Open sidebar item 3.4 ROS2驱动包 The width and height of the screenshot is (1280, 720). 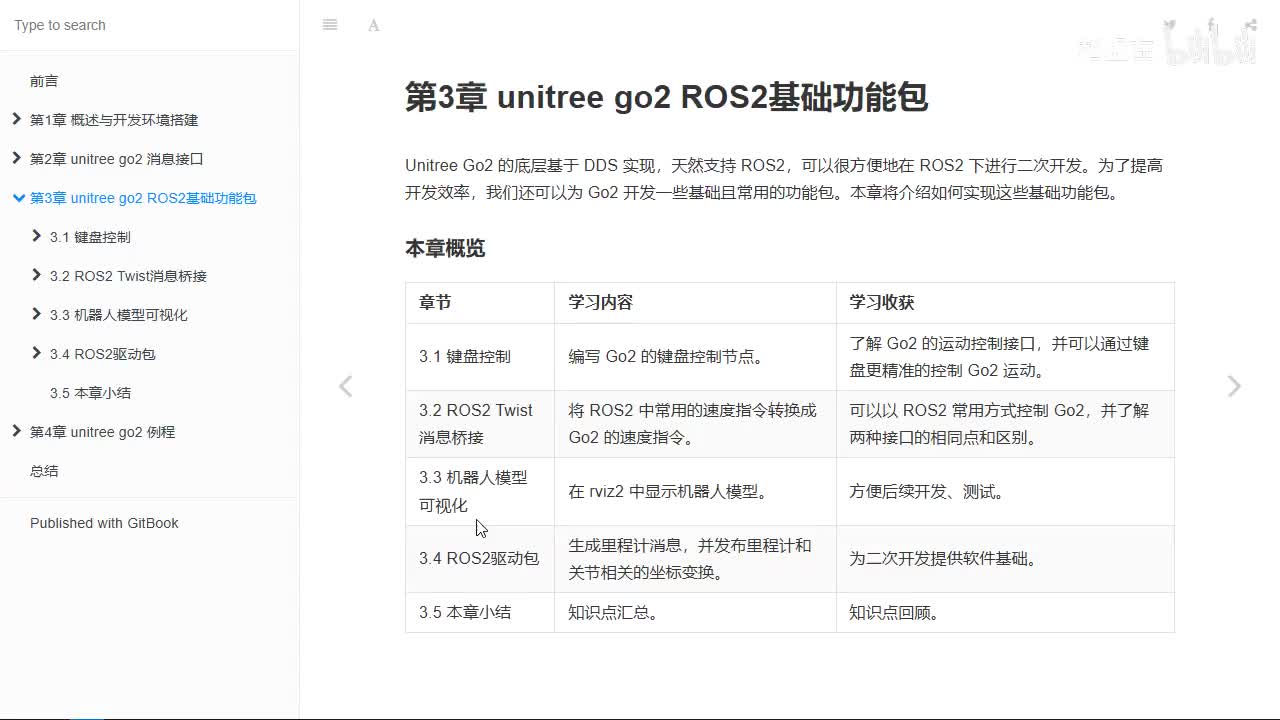coord(103,354)
